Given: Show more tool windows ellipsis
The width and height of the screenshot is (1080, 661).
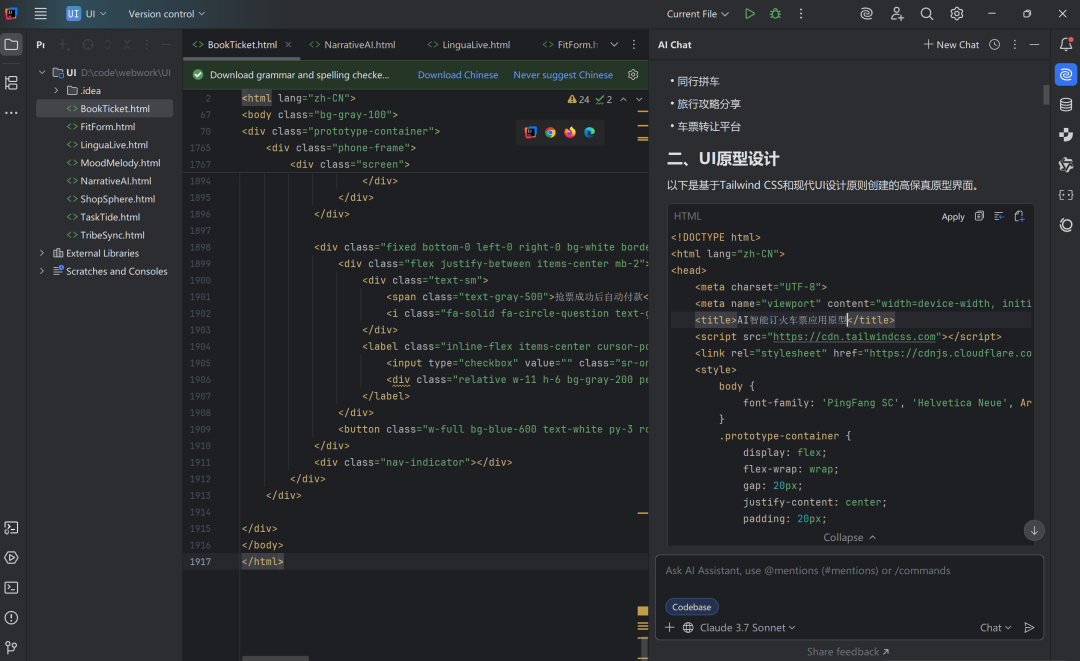Looking at the screenshot, I should coord(12,112).
